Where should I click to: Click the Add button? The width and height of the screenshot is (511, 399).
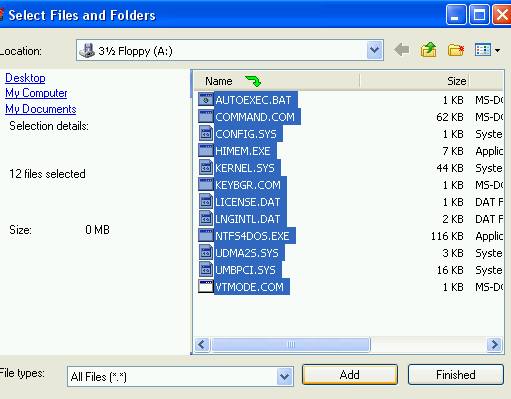coord(350,375)
